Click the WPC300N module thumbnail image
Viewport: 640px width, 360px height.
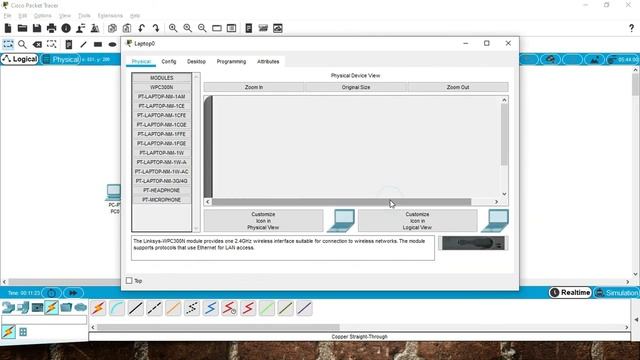tap(473, 243)
